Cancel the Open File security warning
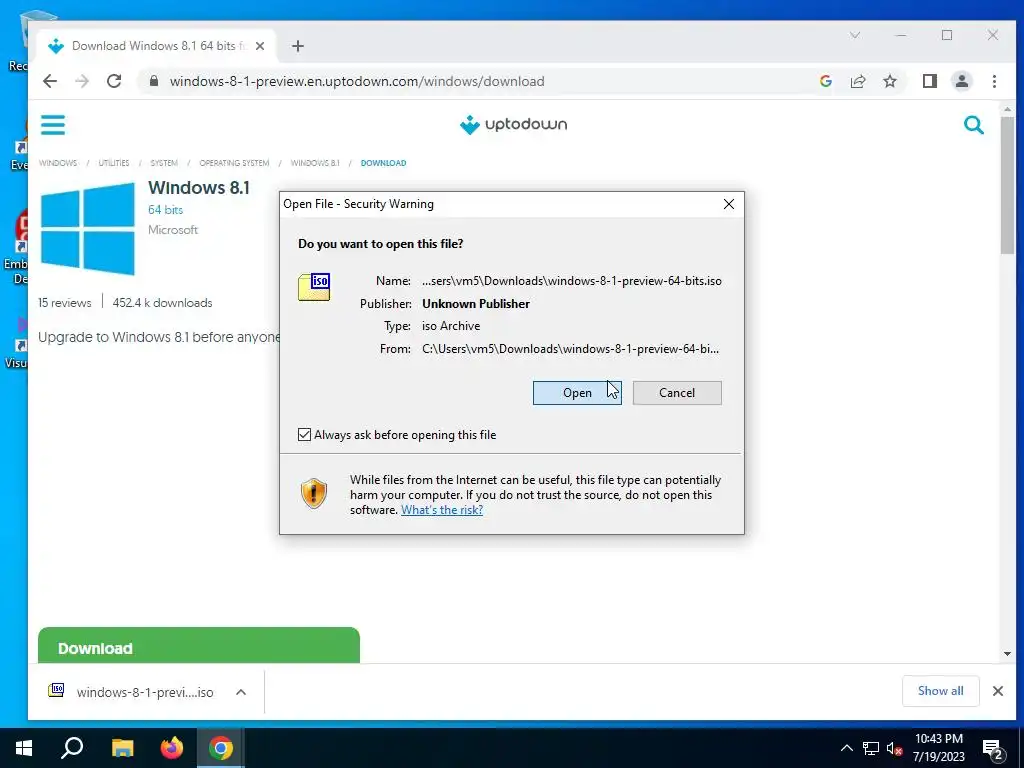Screen dimensions: 1024x768 [677, 392]
